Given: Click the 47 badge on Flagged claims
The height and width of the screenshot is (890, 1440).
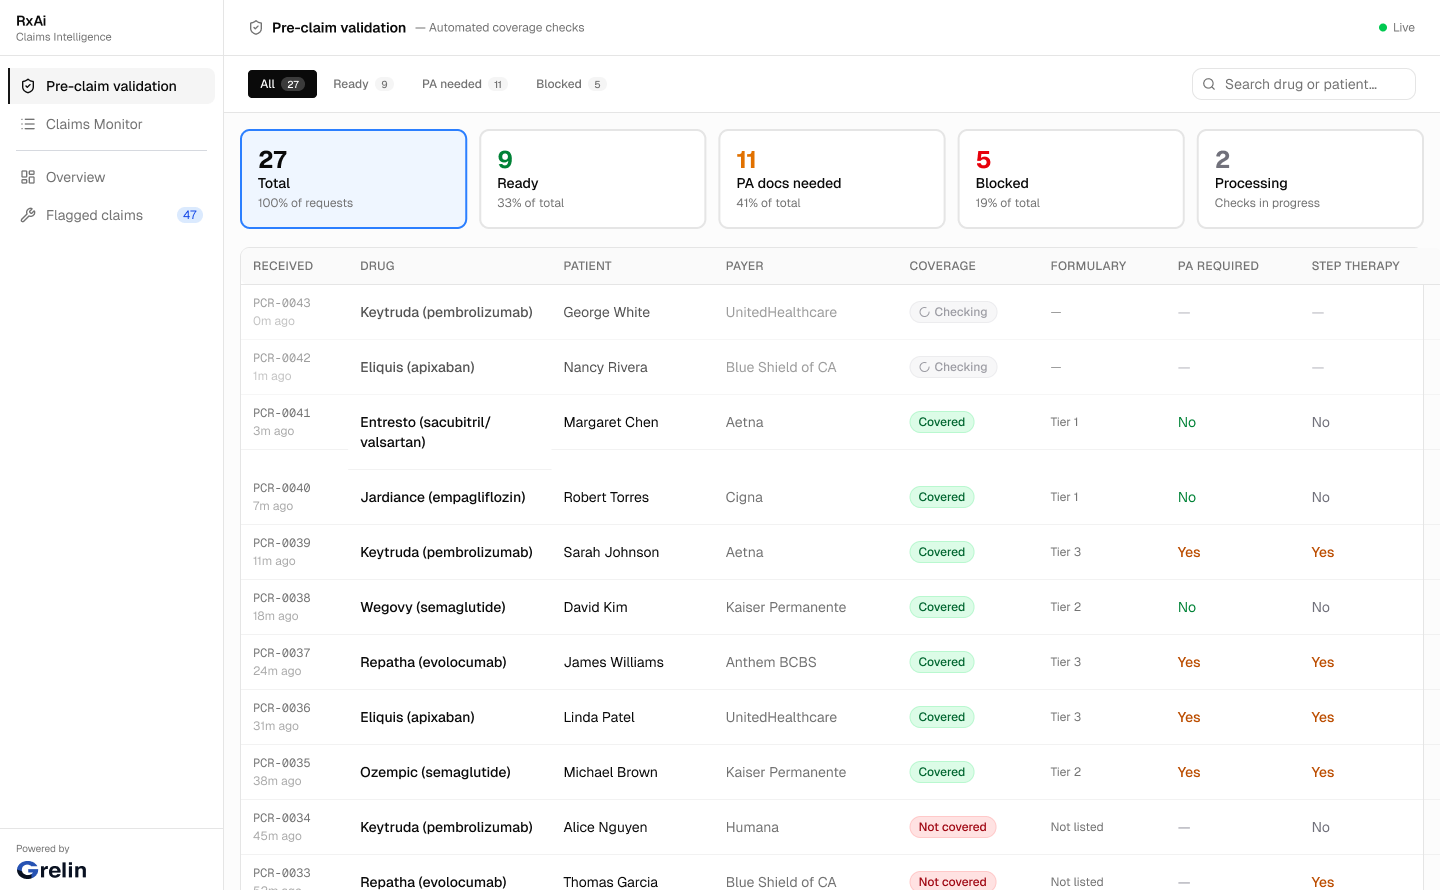Looking at the screenshot, I should [190, 215].
